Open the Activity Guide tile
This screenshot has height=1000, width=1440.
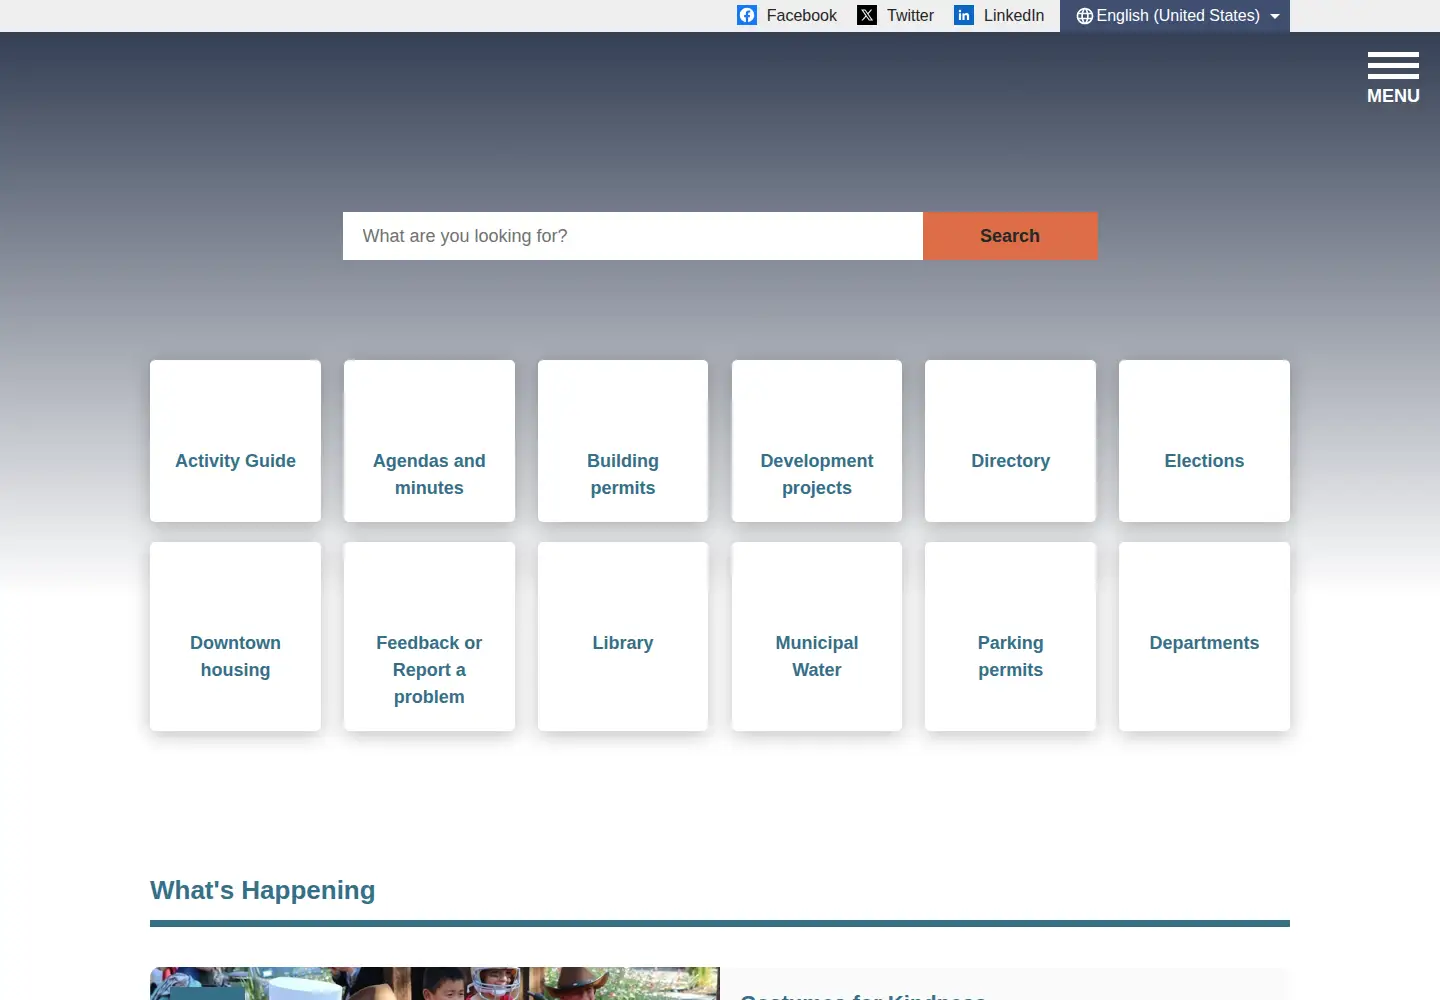pos(235,441)
